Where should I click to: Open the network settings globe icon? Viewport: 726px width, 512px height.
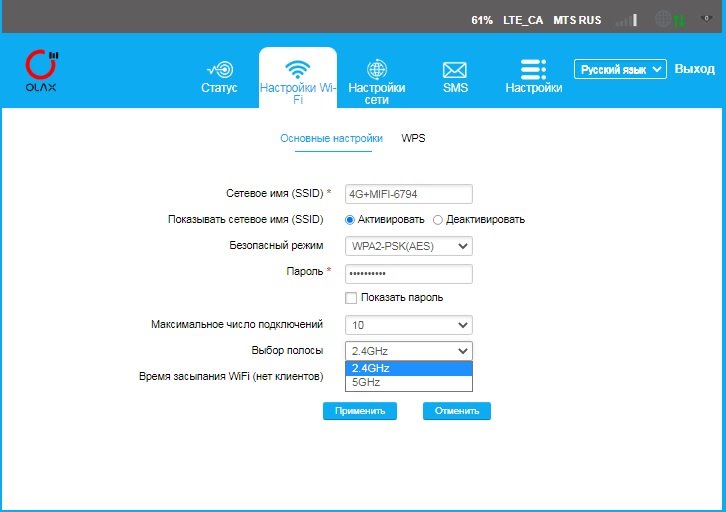point(377,69)
